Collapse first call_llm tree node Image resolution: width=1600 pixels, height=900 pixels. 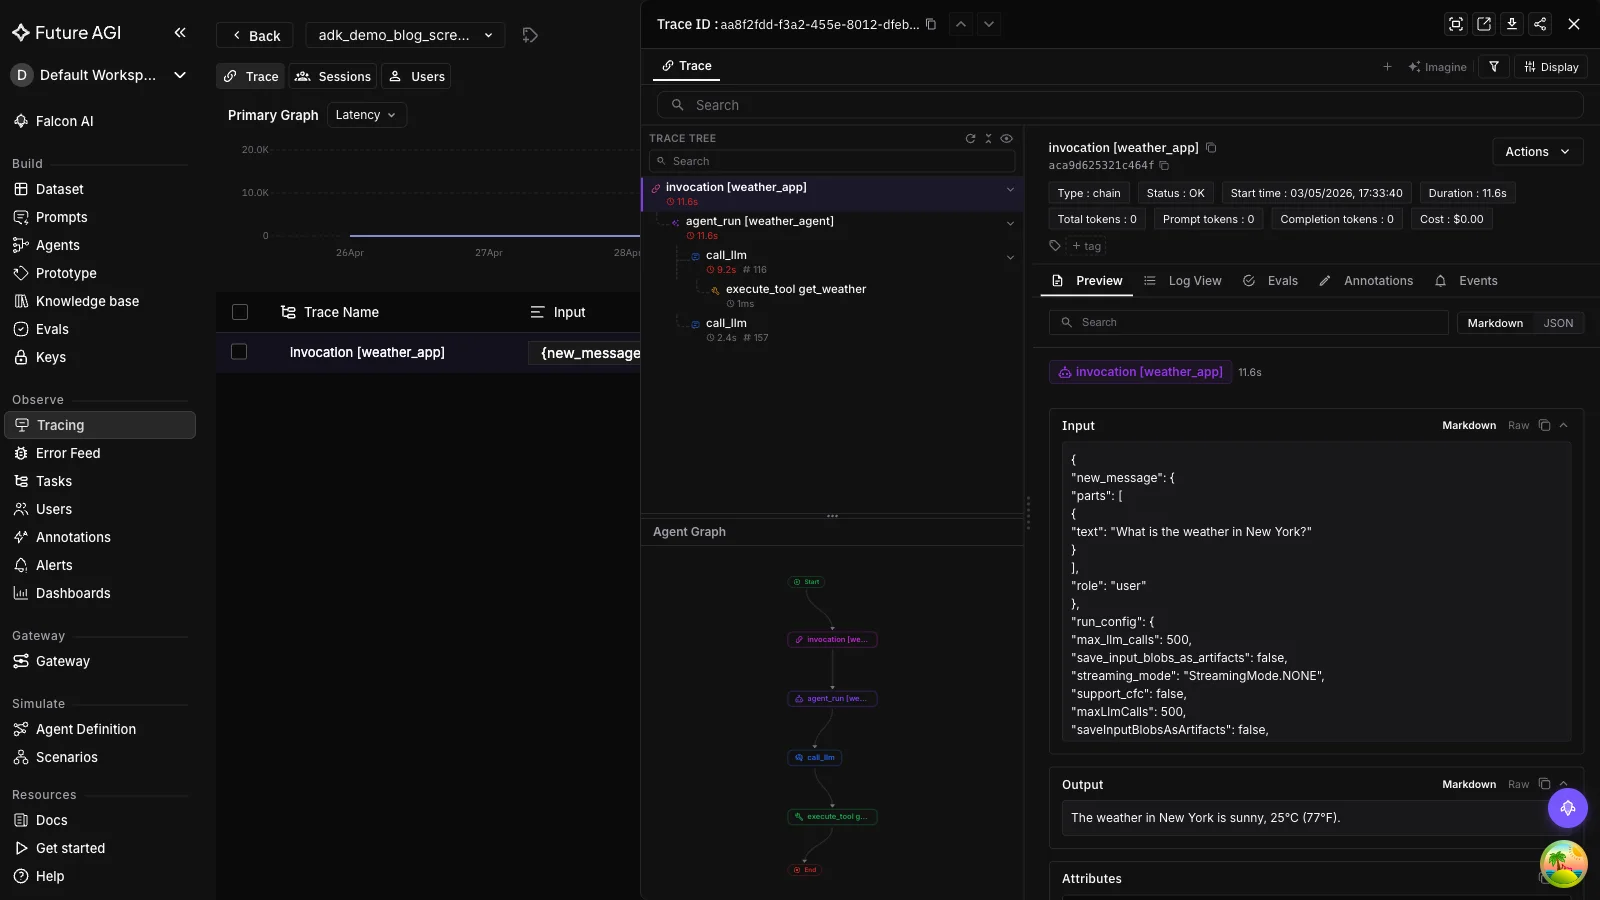[1010, 257]
